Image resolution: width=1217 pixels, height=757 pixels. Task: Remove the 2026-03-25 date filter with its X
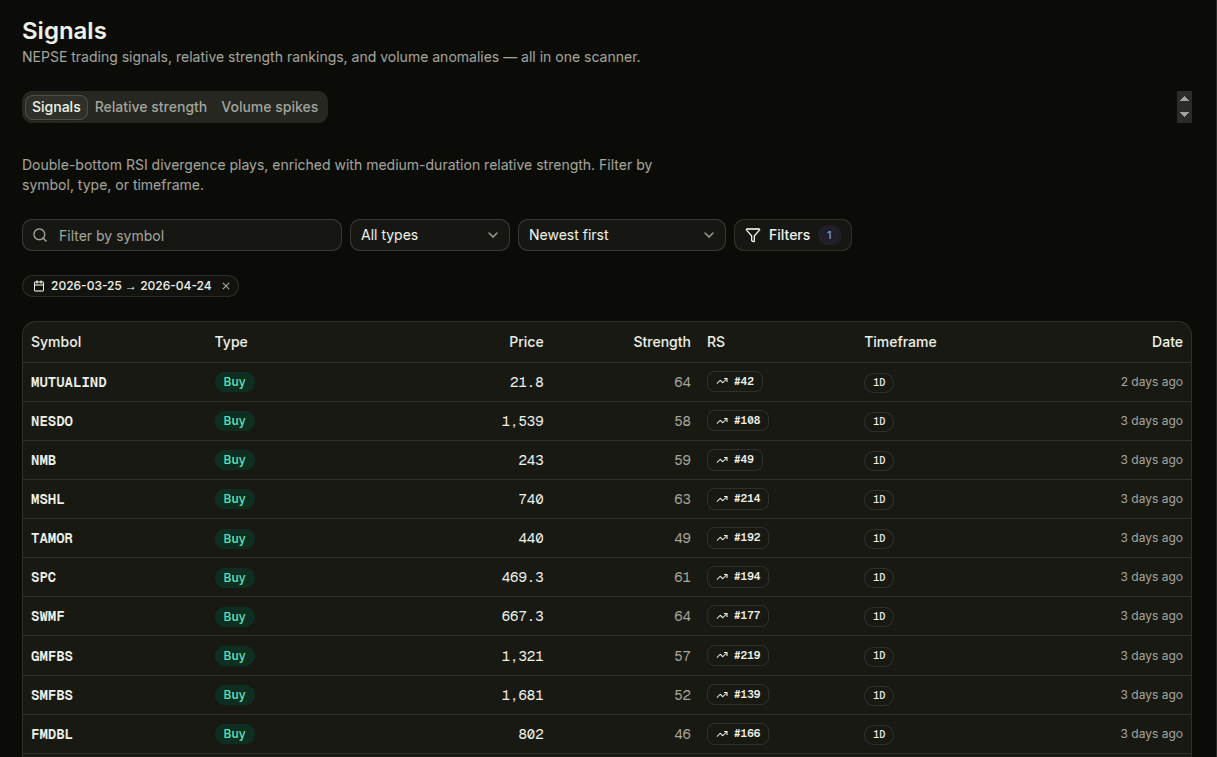click(226, 285)
